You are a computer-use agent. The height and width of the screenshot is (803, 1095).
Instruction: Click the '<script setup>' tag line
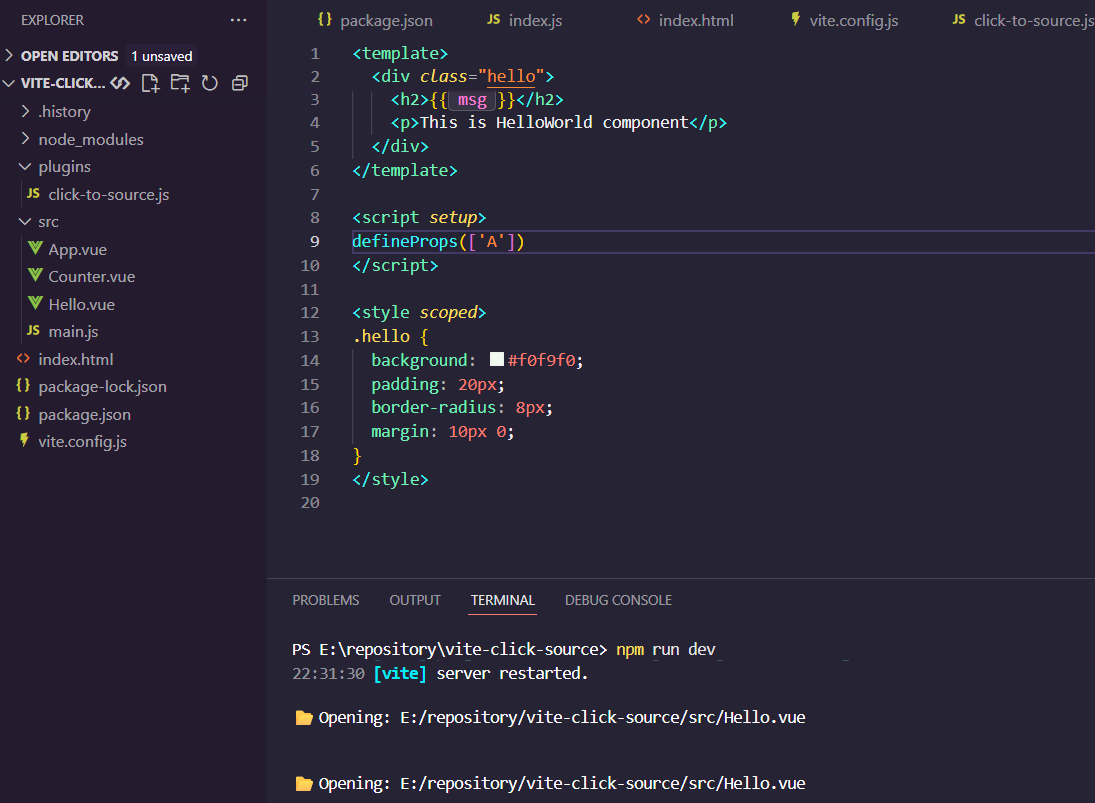click(x=419, y=218)
